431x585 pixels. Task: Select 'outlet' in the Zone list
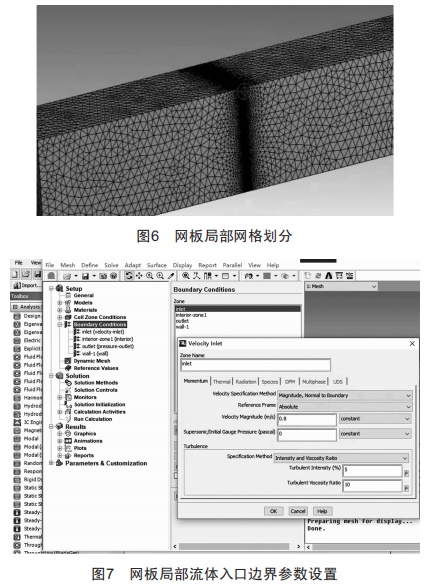click(182, 321)
